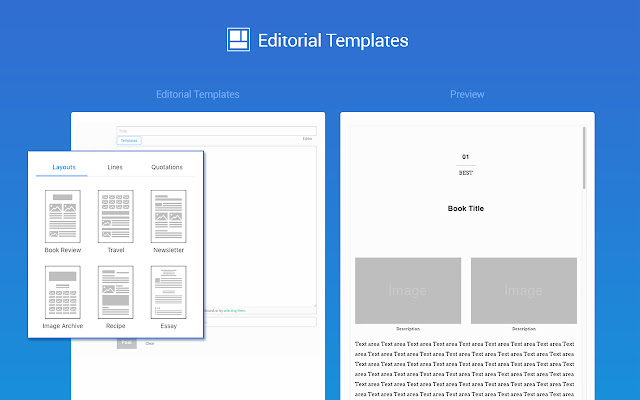This screenshot has height=400, width=640.
Task: Select the Recipe layout thumbnail
Action: tap(116, 292)
